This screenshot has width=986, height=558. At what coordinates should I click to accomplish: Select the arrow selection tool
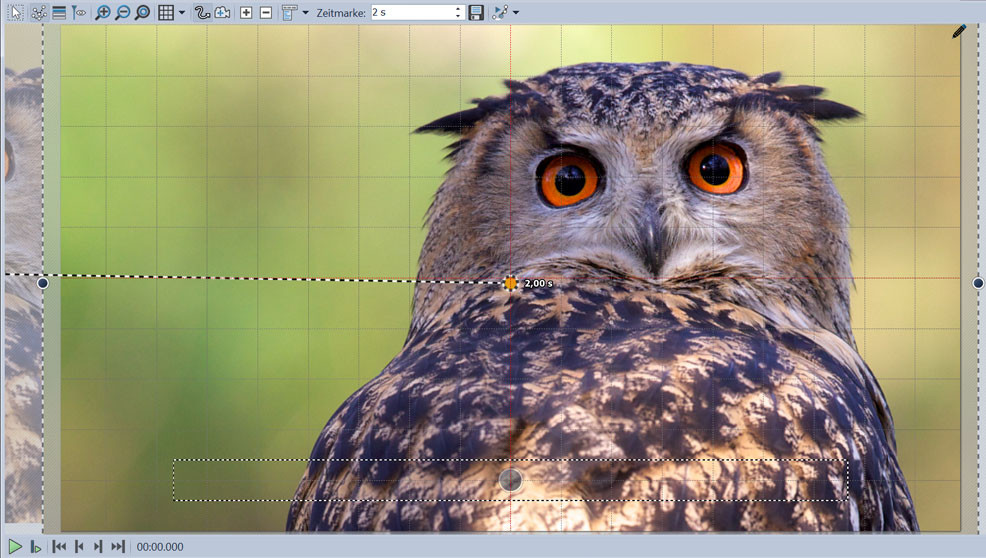[x=16, y=13]
